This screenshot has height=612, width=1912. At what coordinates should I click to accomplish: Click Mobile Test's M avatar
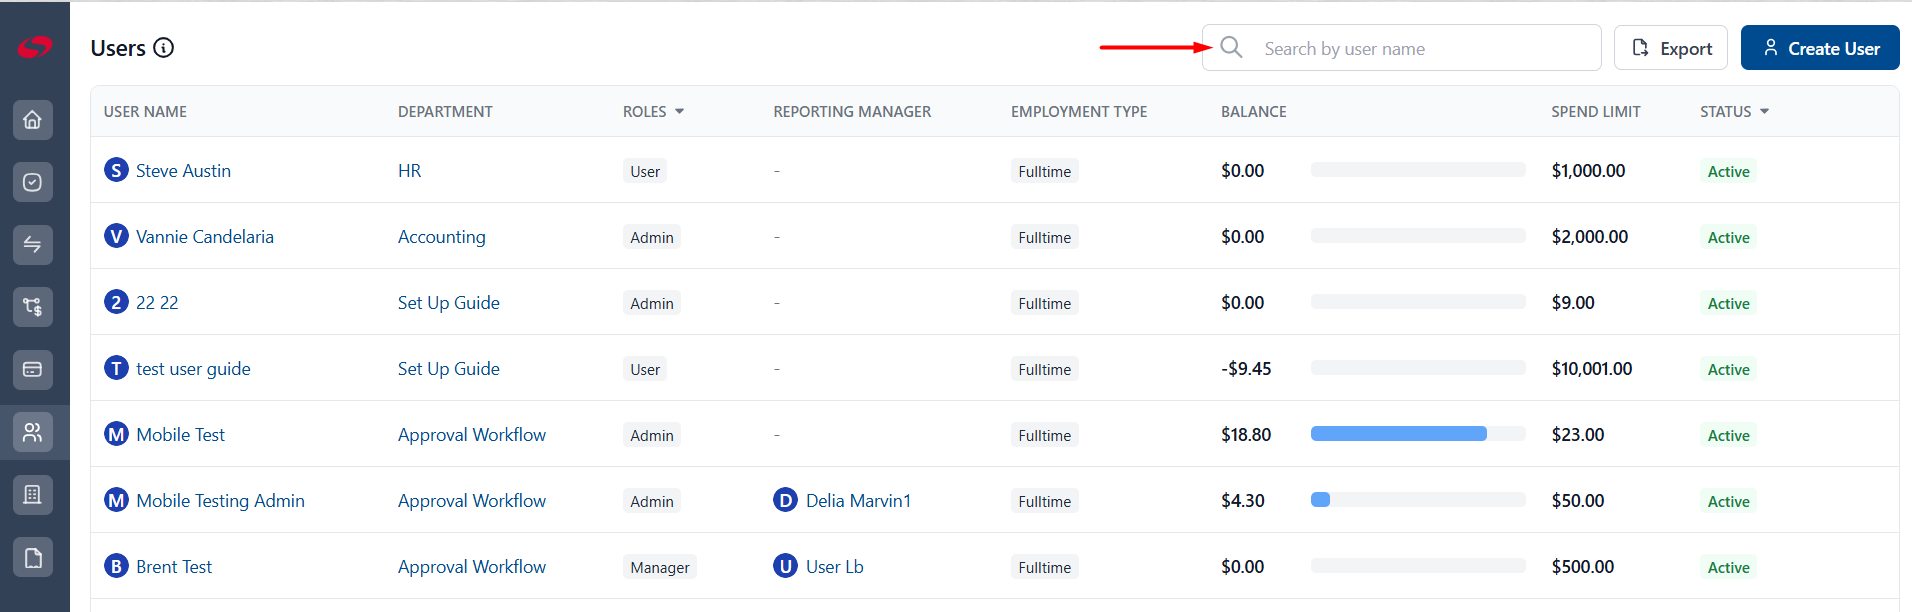[117, 434]
